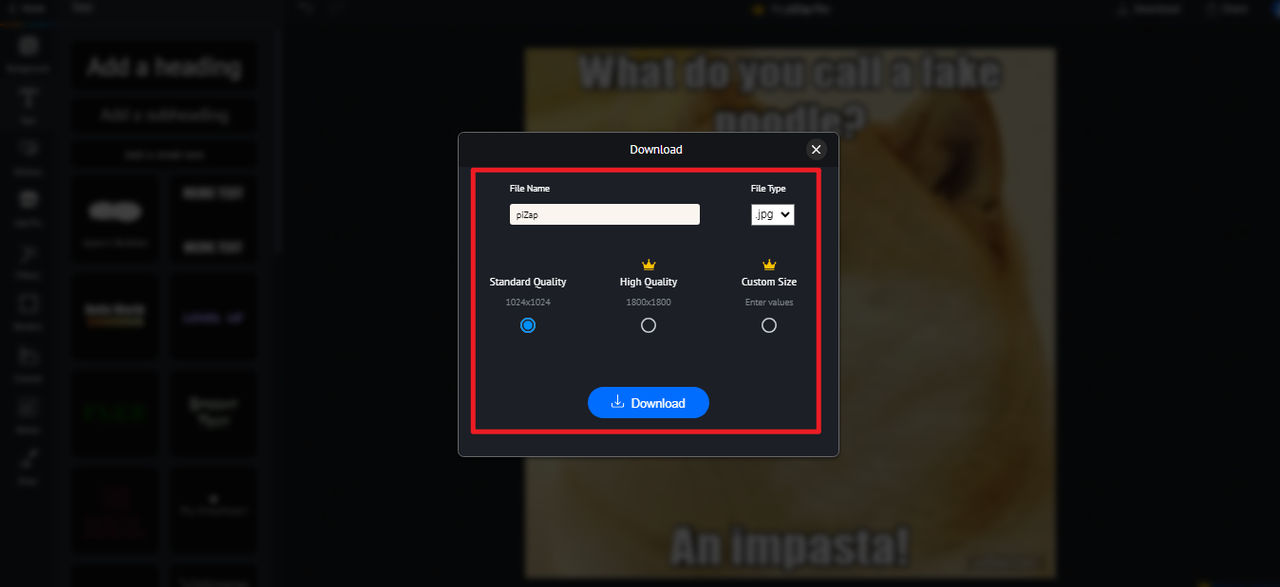Click the Add a subheading text preset
The image size is (1280, 587).
tap(164, 115)
